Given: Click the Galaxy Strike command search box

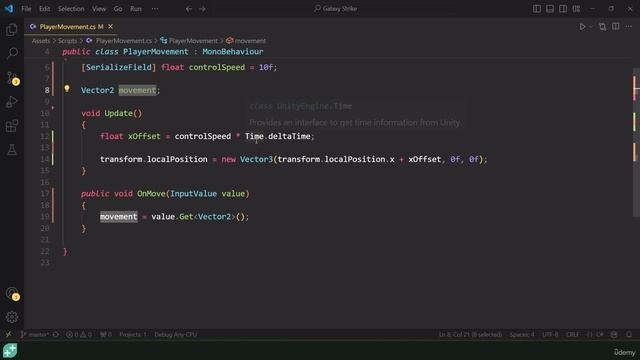Looking at the screenshot, I should [x=336, y=9].
